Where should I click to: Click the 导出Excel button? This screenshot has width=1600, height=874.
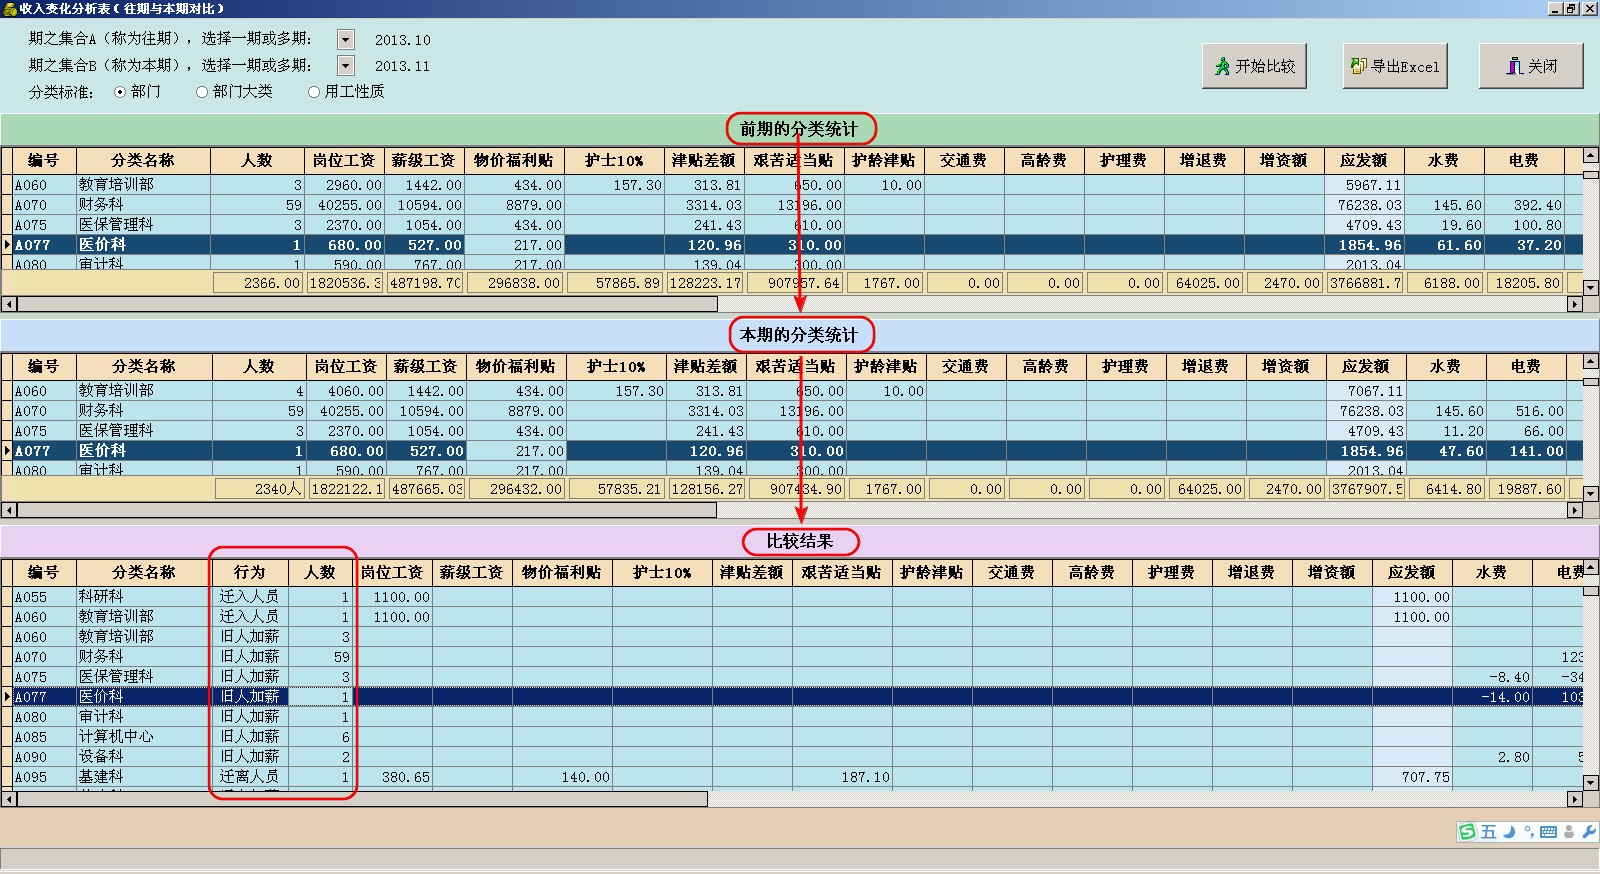click(1395, 67)
